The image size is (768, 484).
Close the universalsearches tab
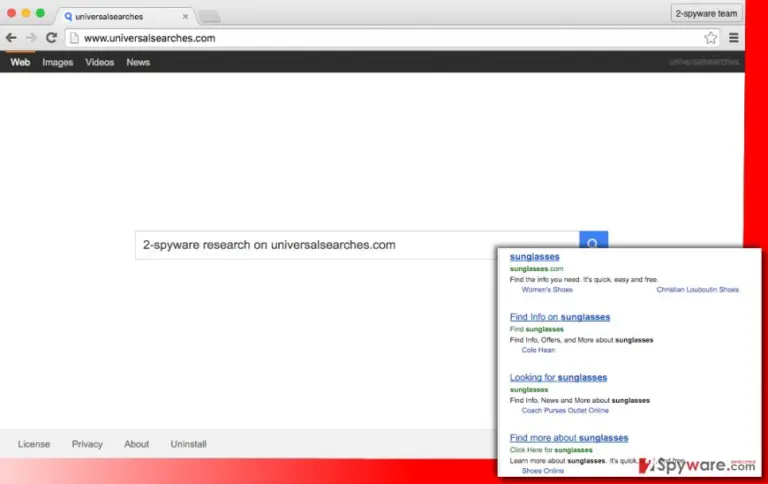pyautogui.click(x=185, y=17)
